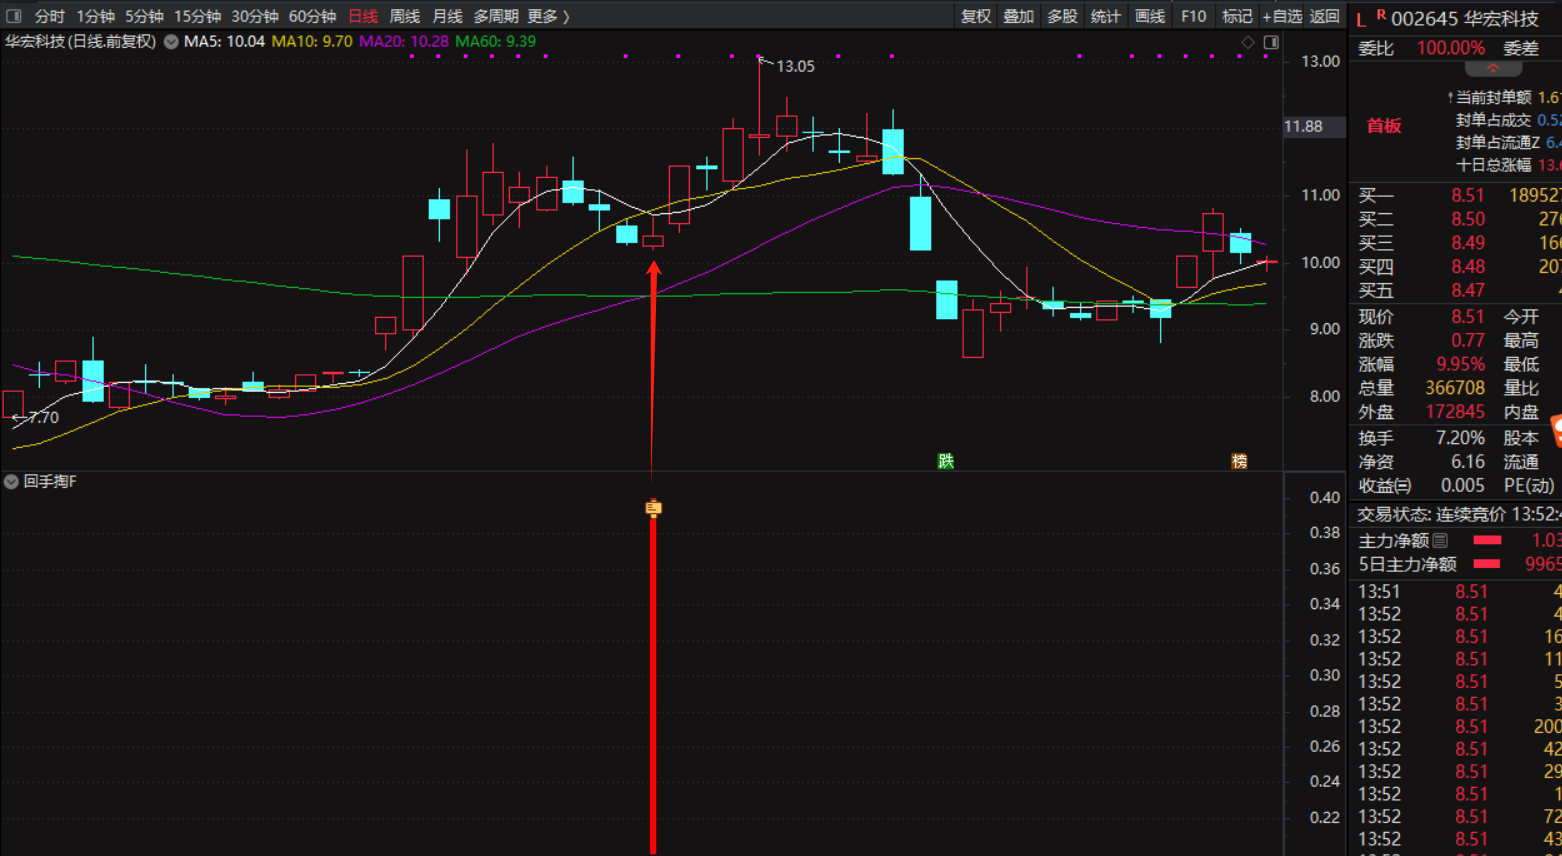Switch to 60分钟 period tab
The image size is (1562, 856).
(312, 16)
